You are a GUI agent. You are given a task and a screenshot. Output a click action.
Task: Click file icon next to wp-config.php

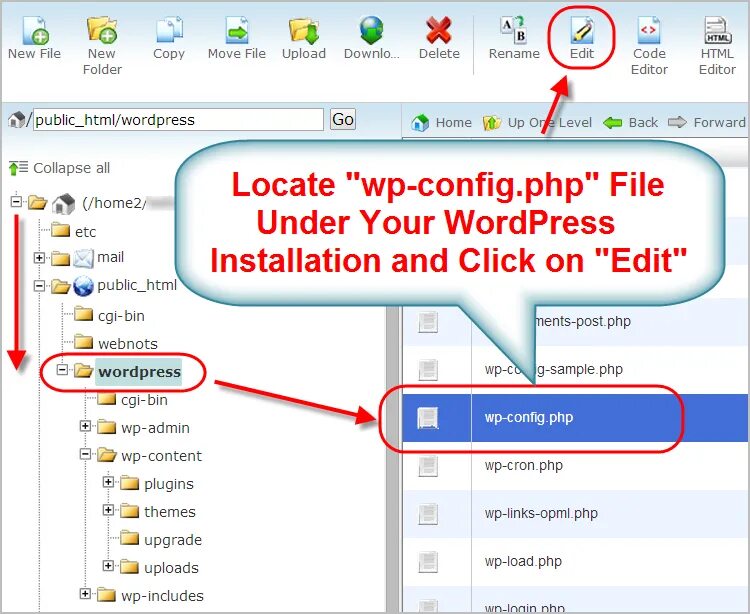(428, 418)
